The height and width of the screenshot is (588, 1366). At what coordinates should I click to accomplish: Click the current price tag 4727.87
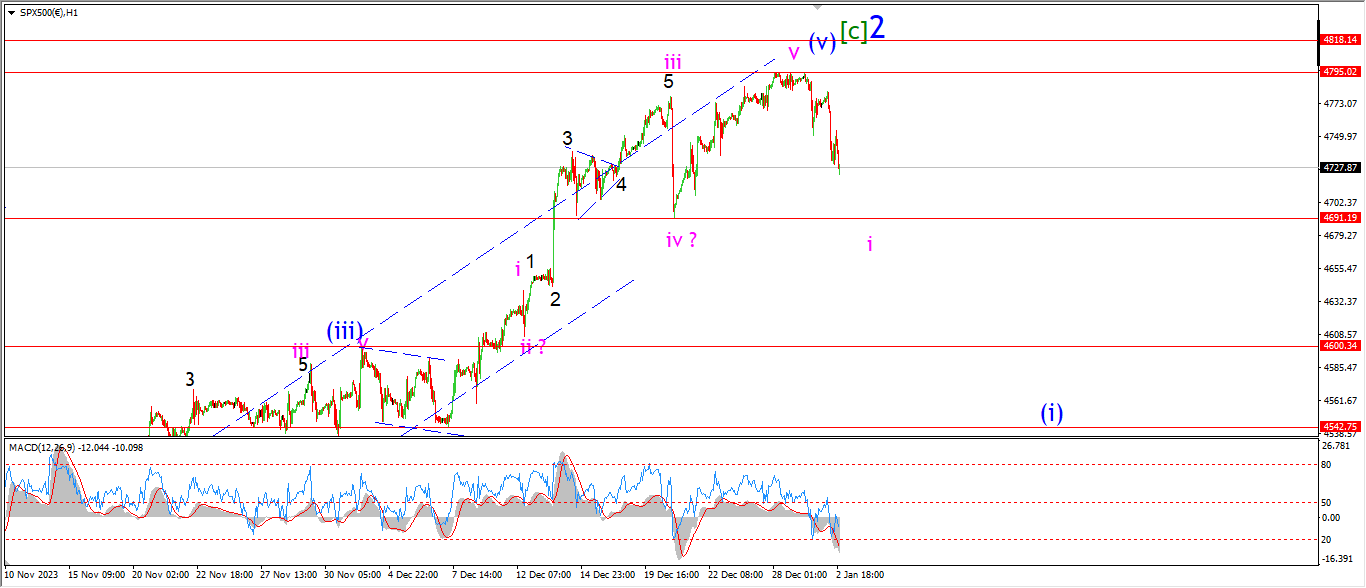pos(1338,168)
